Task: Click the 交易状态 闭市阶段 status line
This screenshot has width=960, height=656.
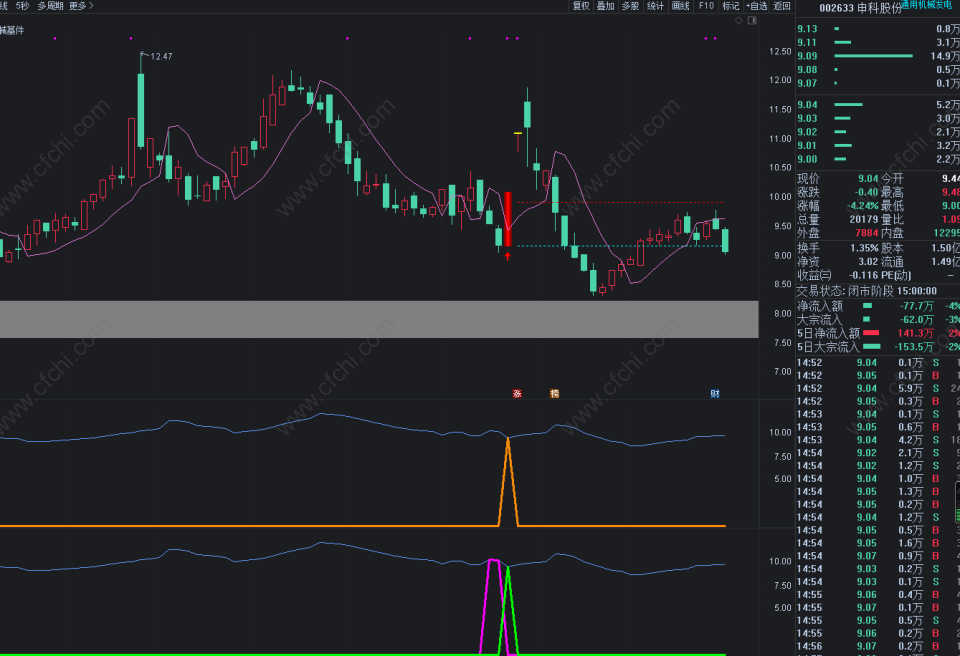Action: coord(866,291)
